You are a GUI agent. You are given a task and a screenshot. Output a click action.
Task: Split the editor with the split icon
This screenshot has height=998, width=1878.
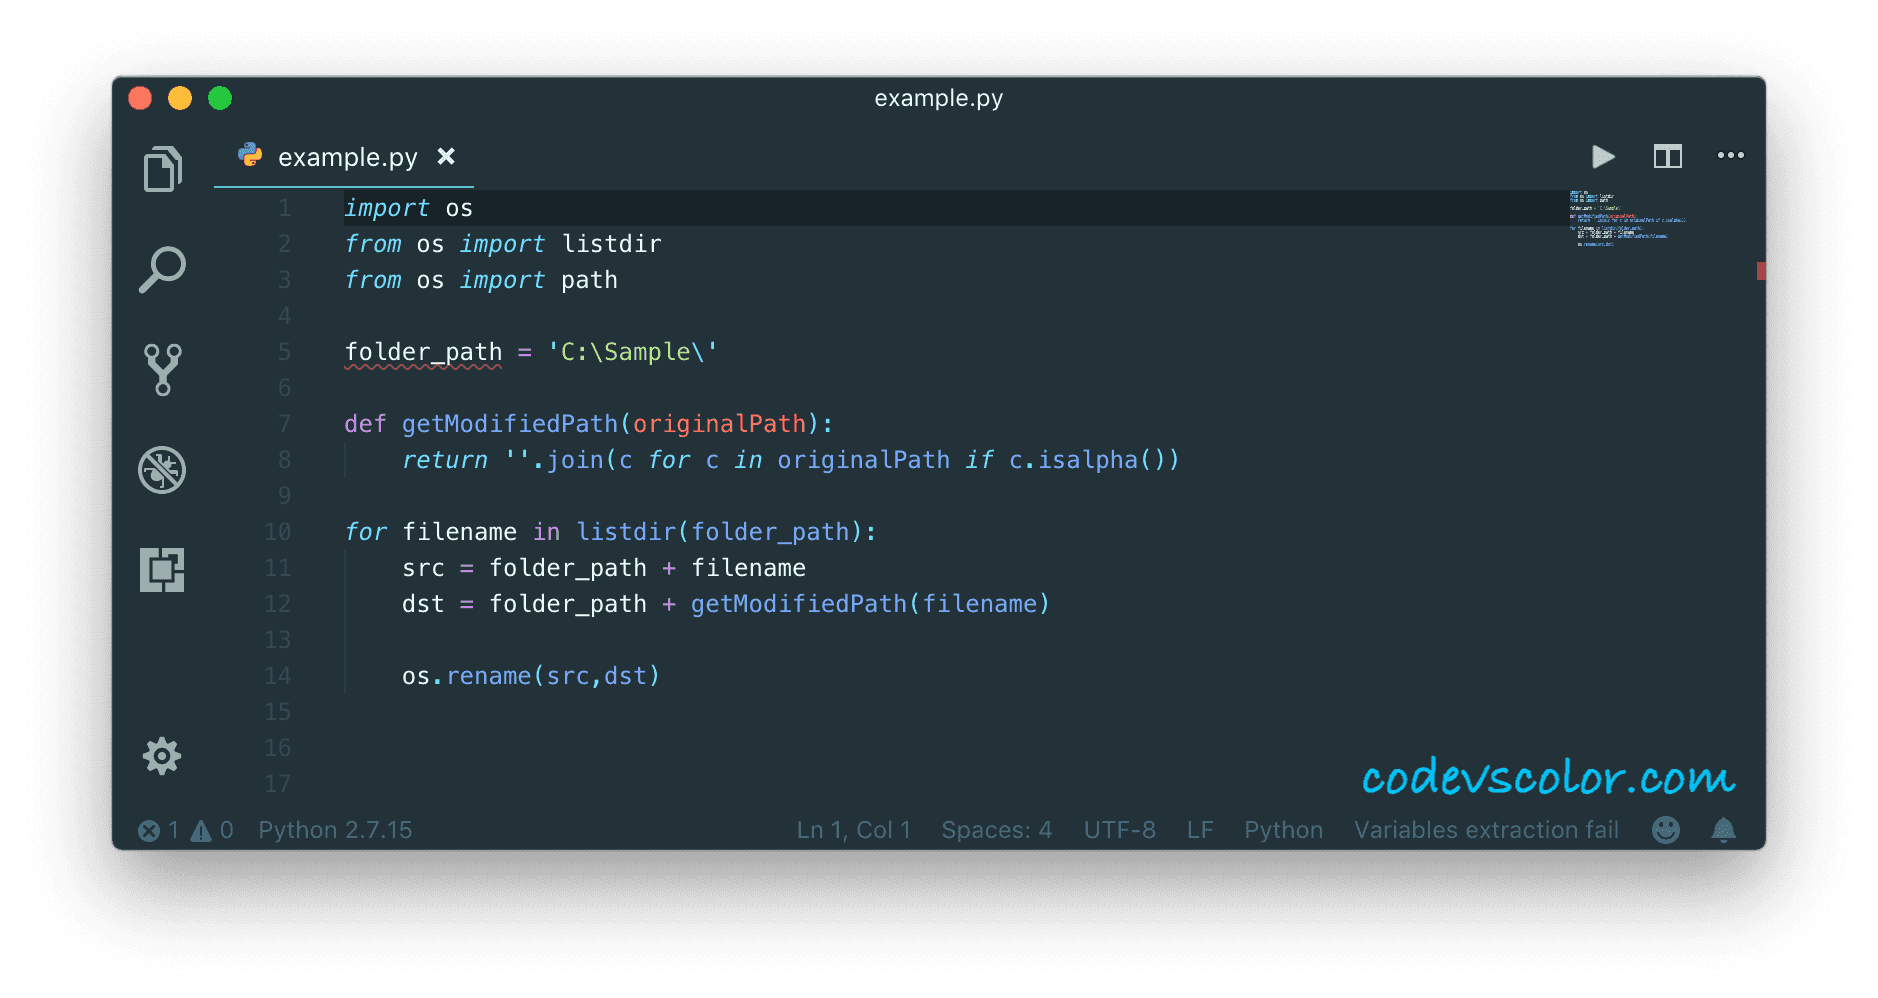(1668, 156)
